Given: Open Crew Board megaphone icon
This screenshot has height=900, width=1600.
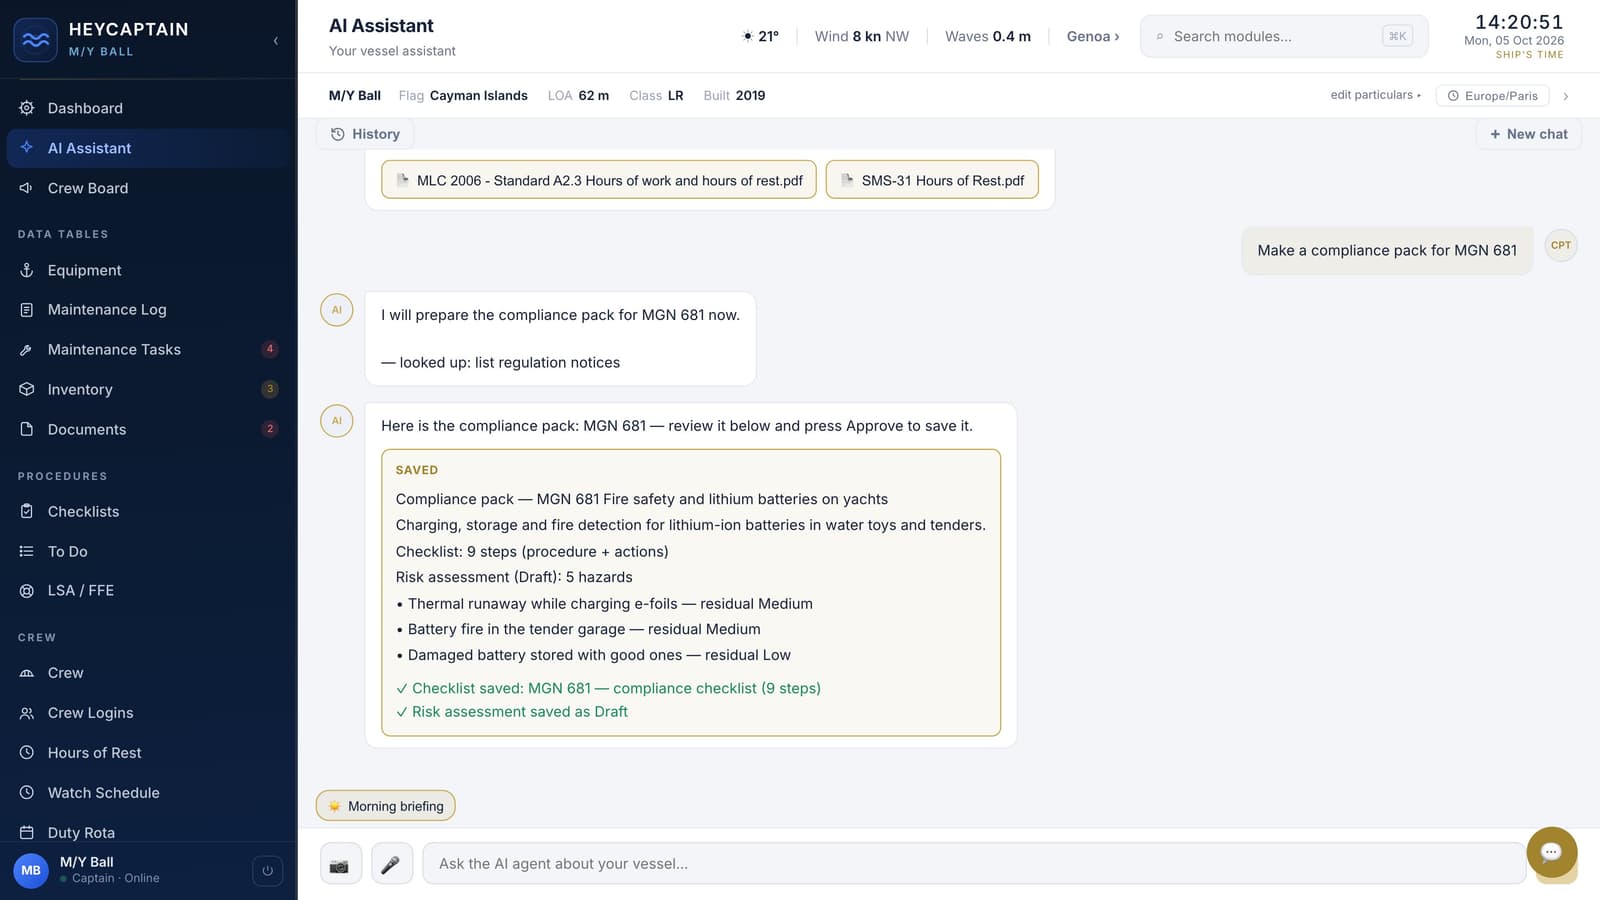Looking at the screenshot, I should pyautogui.click(x=27, y=188).
